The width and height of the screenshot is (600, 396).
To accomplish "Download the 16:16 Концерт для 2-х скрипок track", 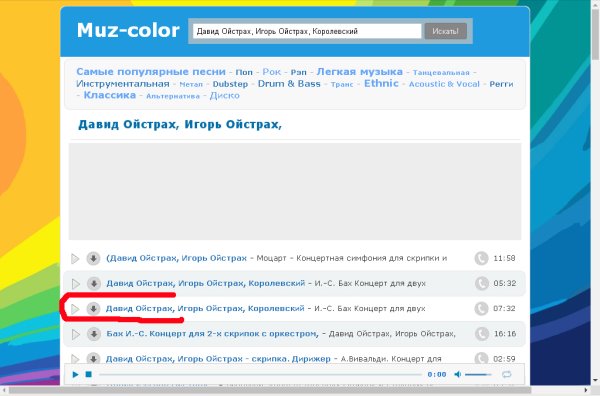I will click(x=93, y=334).
